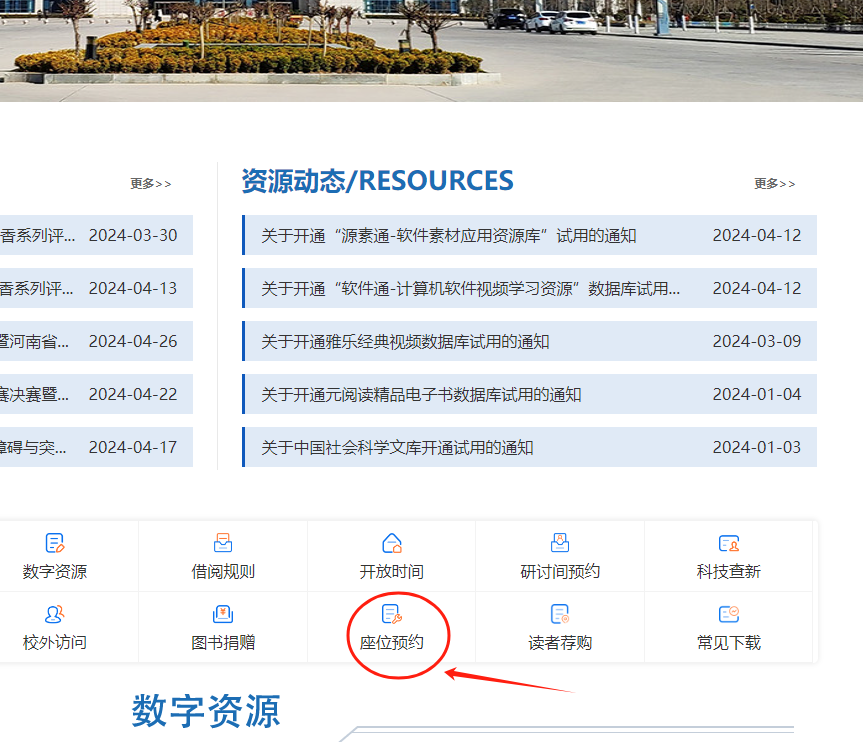Image resolution: width=863 pixels, height=742 pixels.
Task: Click the campus photo banner image
Action: point(431,50)
